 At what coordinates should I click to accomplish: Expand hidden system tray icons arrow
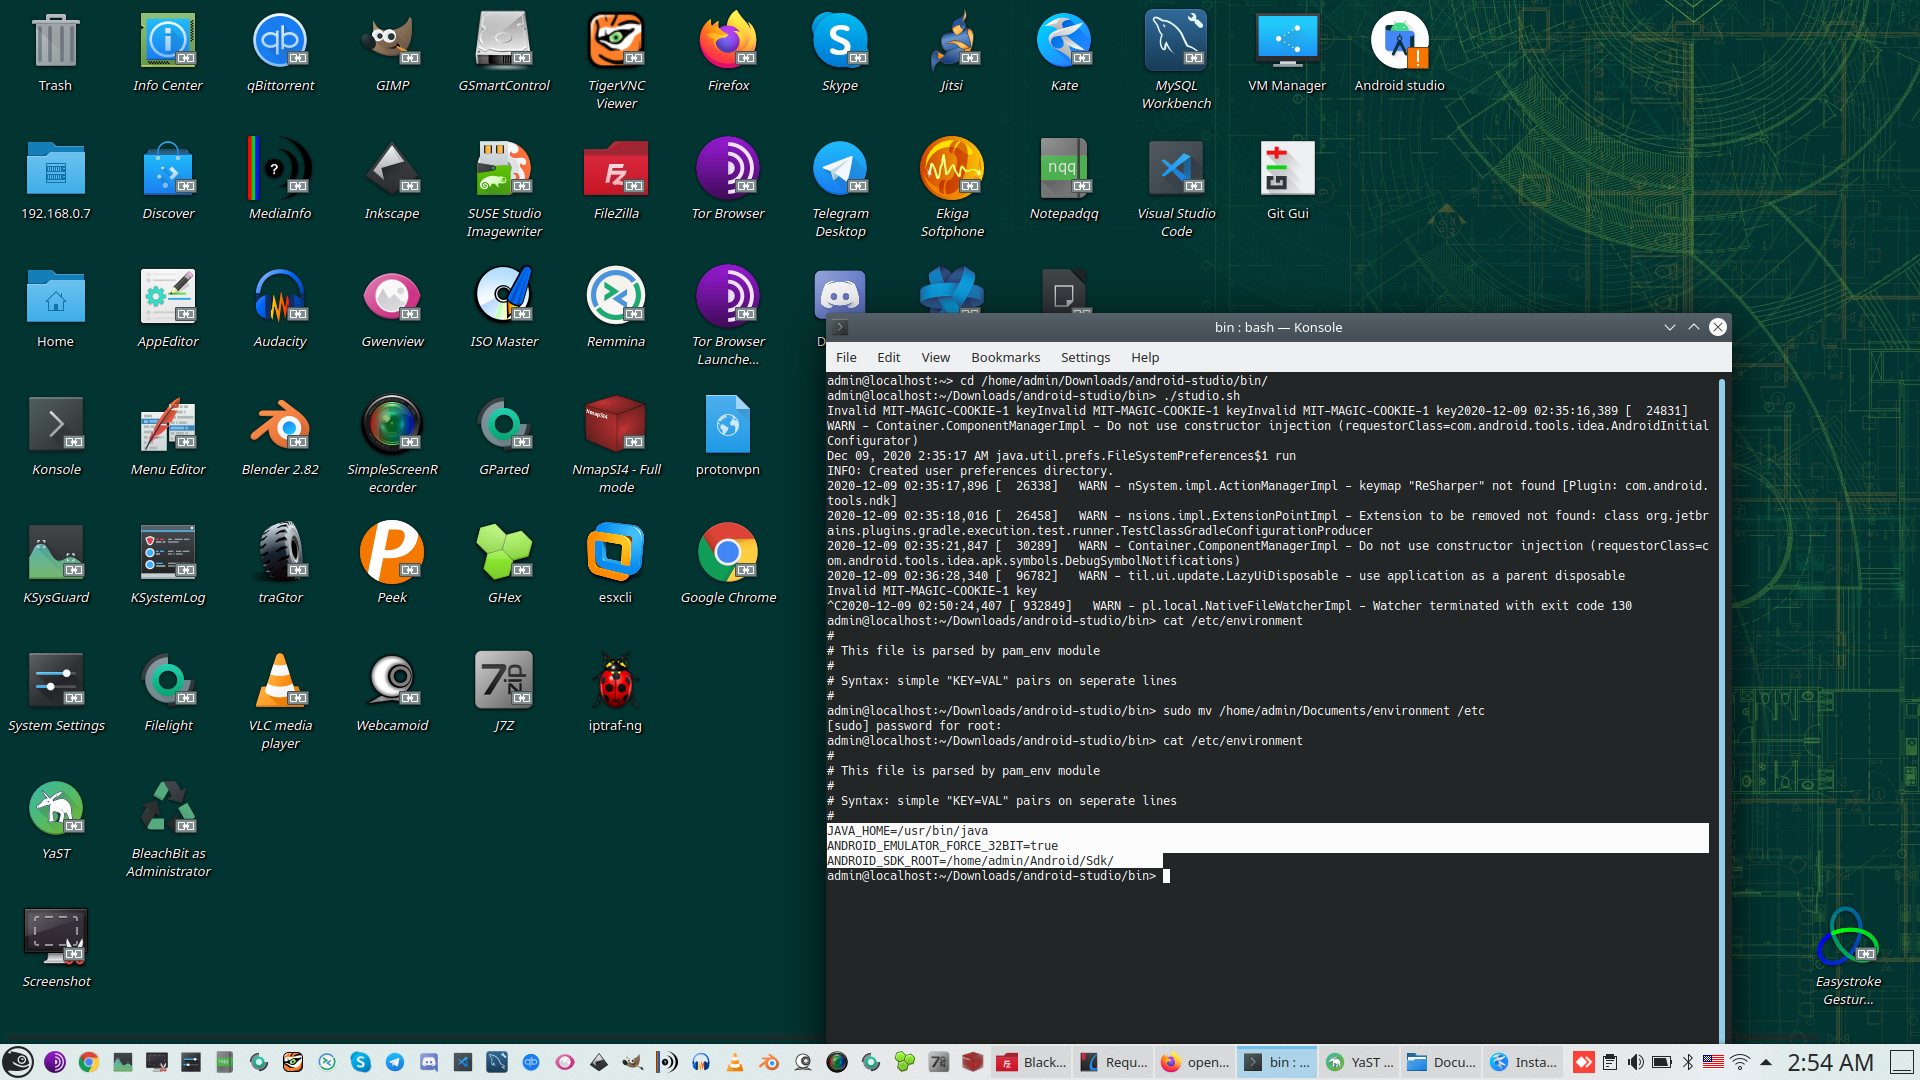1766,1062
